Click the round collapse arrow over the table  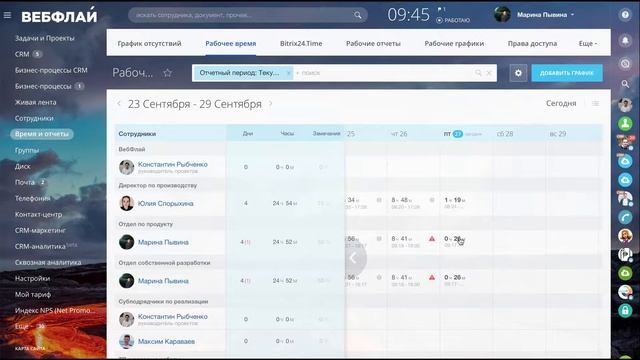353,258
